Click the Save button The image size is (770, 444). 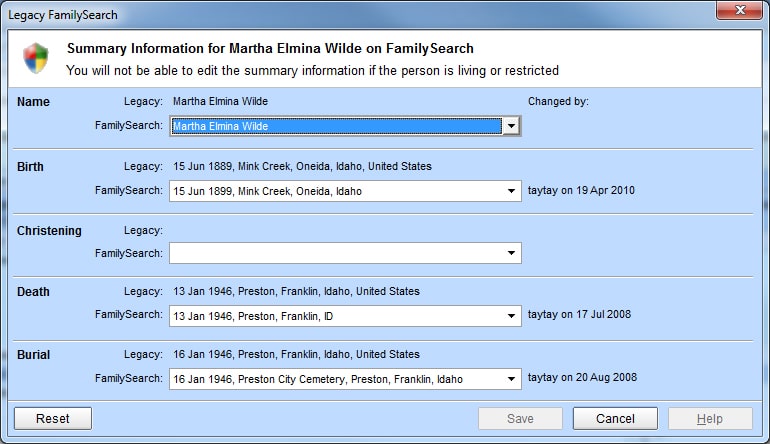[x=520, y=418]
